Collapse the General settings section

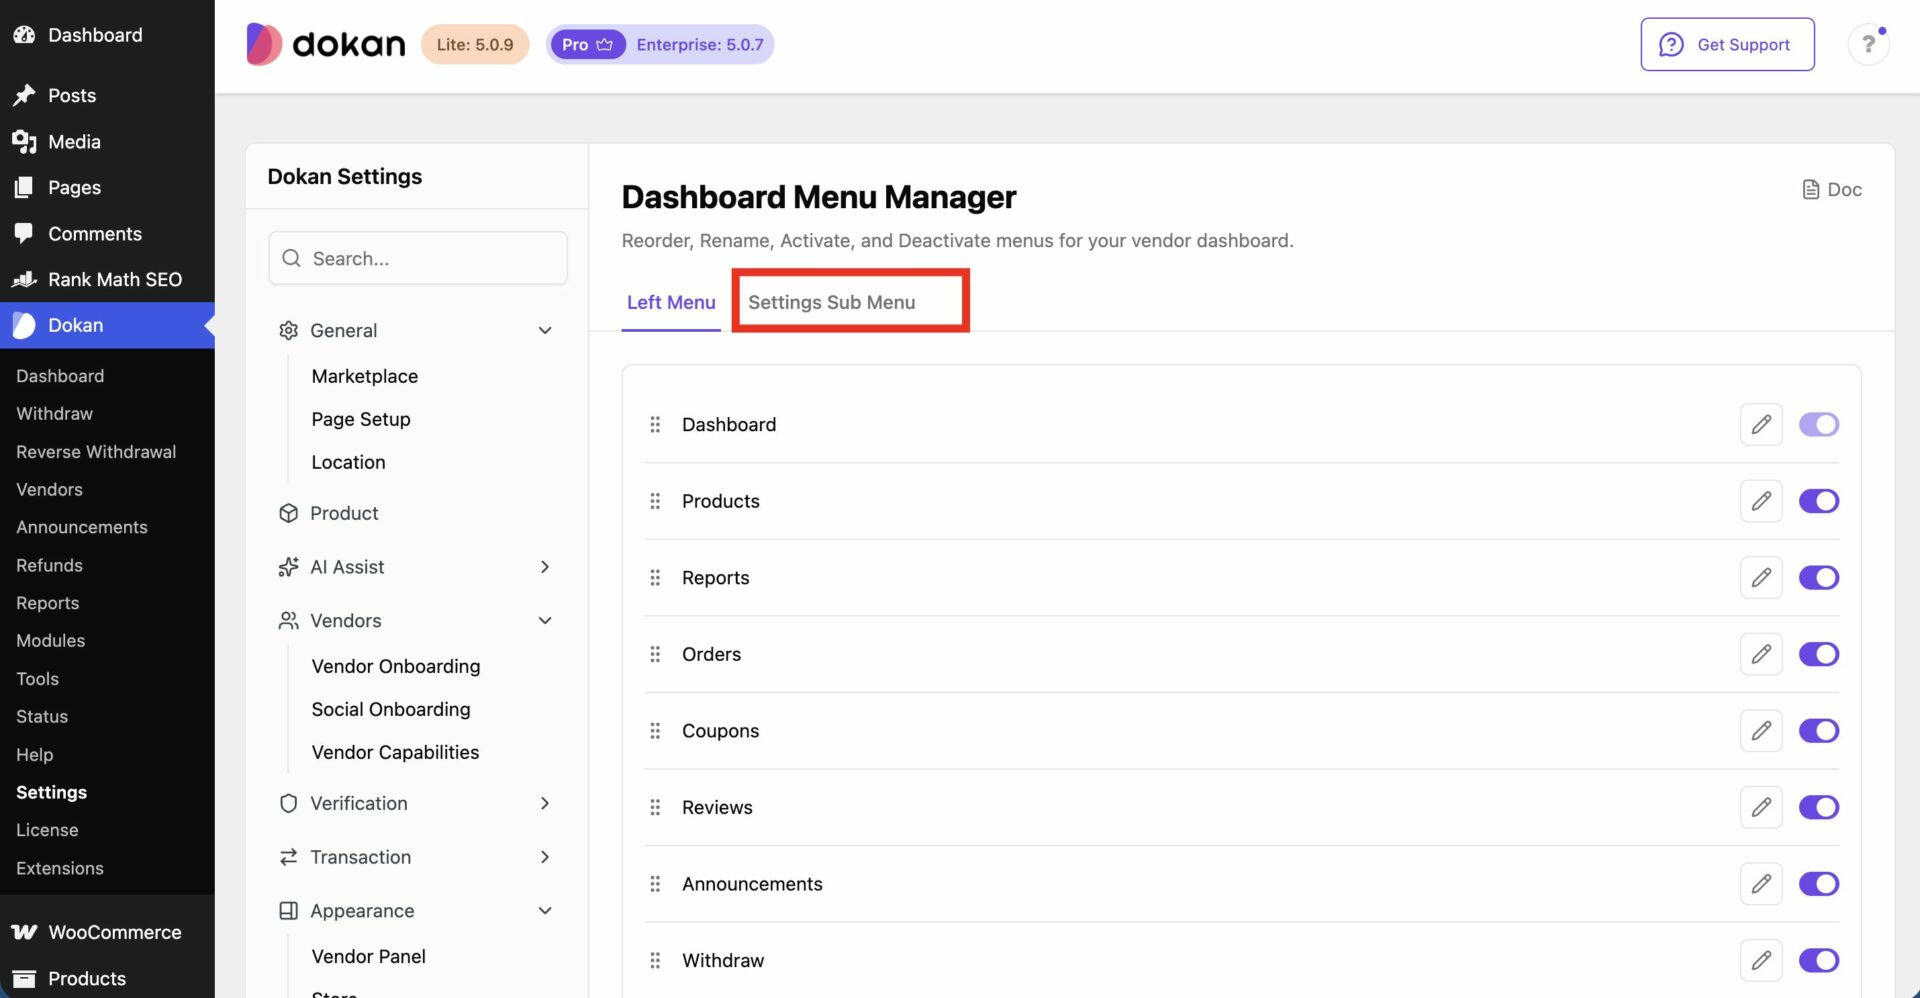[x=545, y=330]
